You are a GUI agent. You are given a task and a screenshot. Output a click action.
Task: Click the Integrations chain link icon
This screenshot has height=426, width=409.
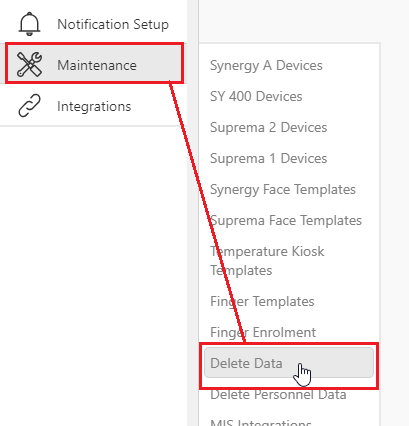29,106
